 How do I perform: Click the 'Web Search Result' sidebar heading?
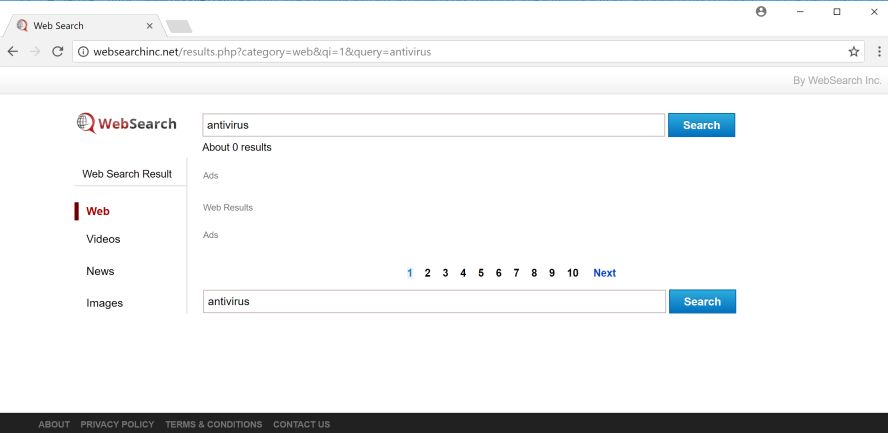coord(127,174)
